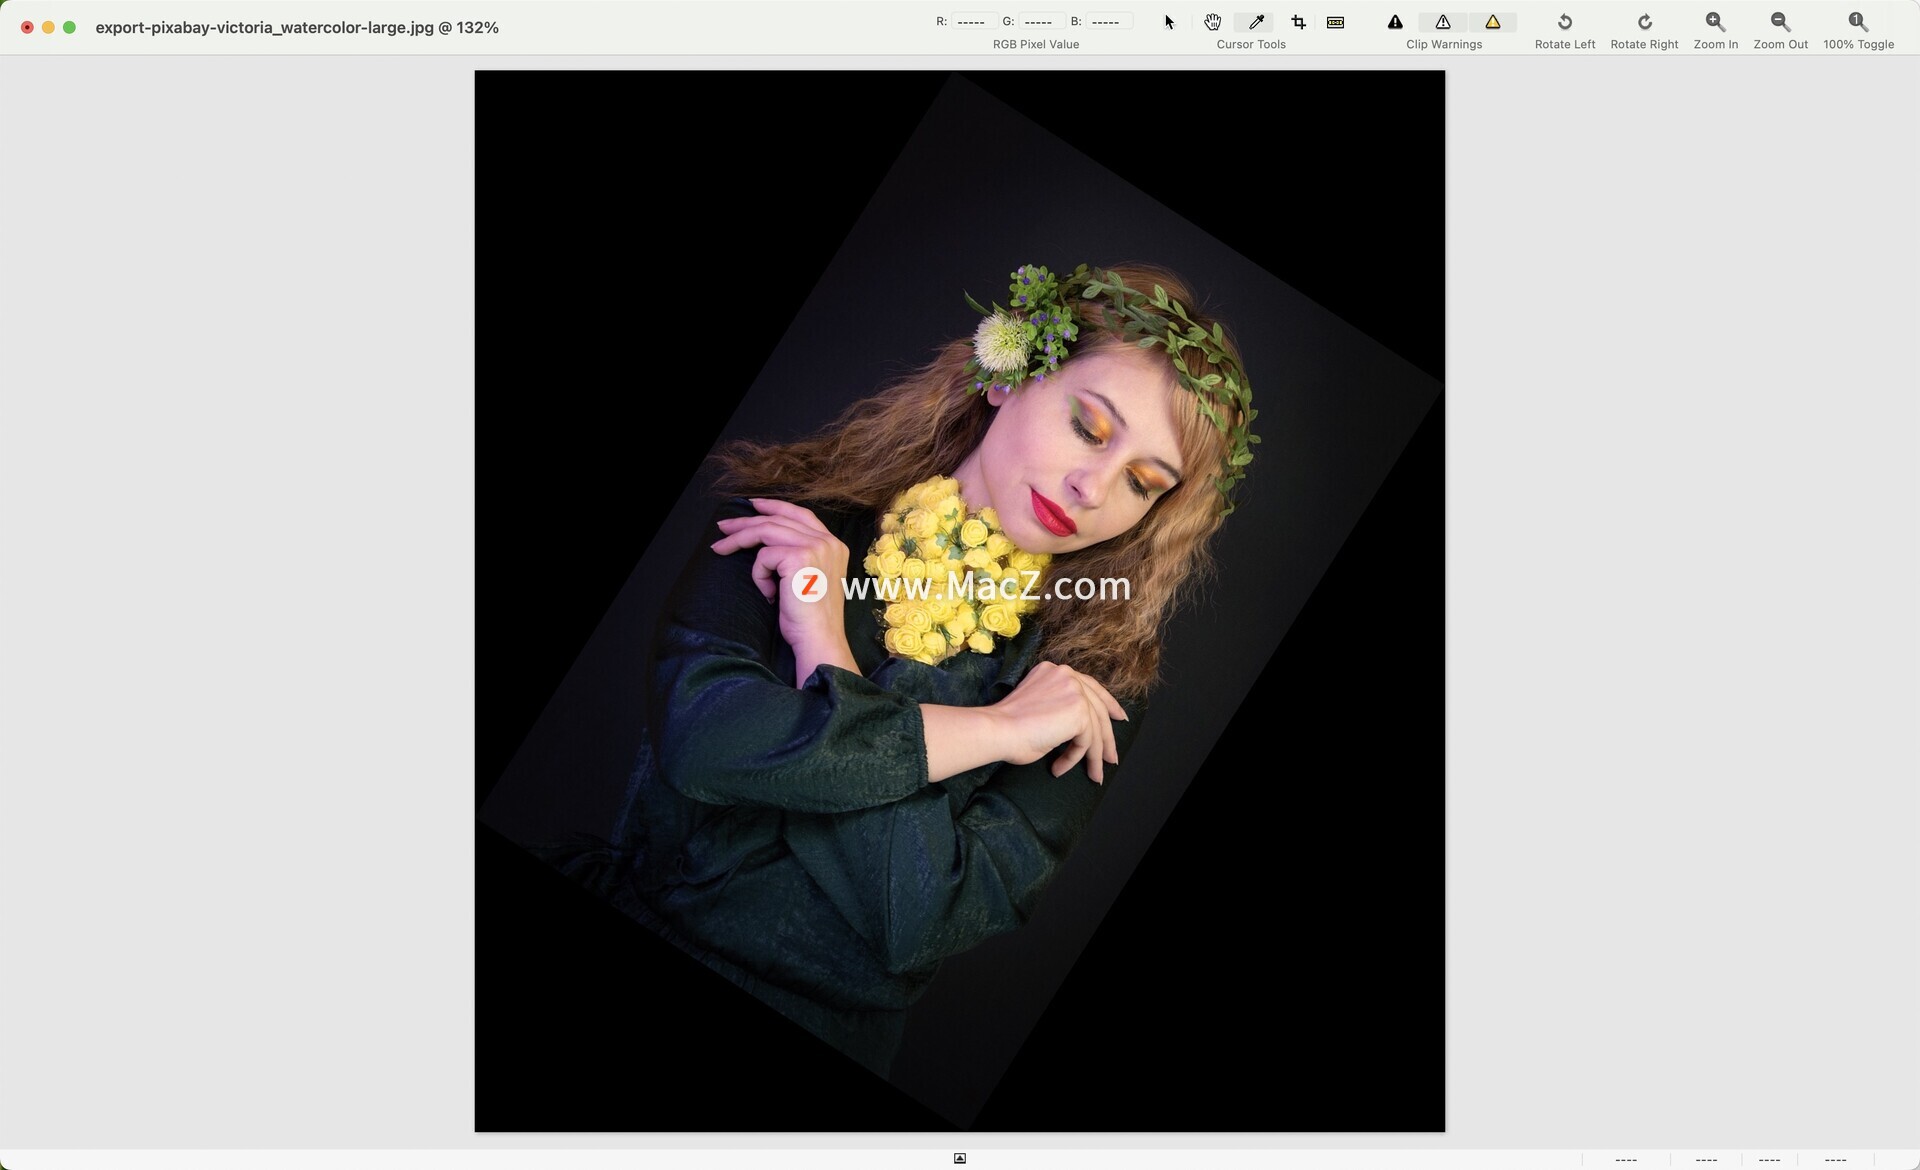Select the crop tool
This screenshot has height=1170, width=1920.
(x=1298, y=22)
